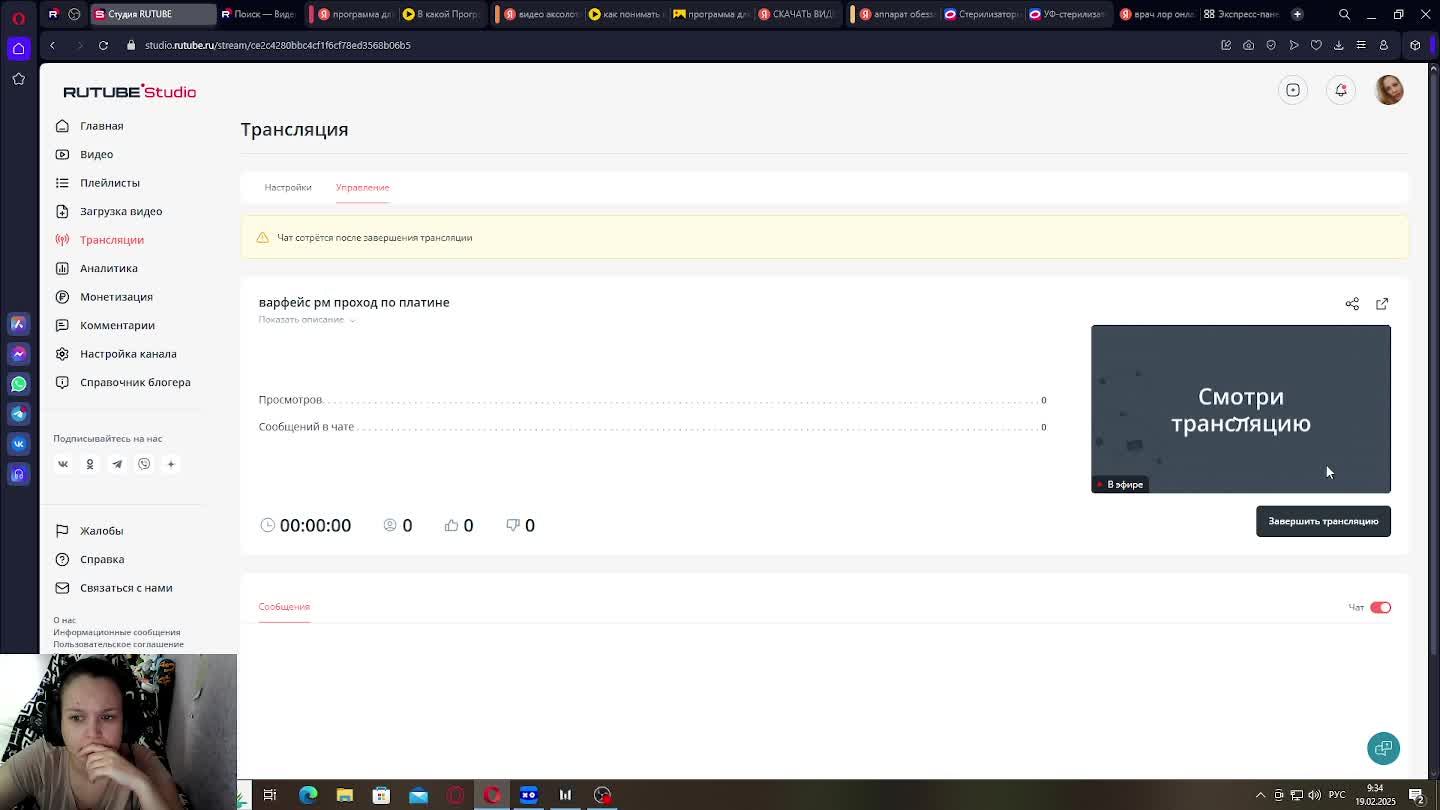Open the support chat widget button
Screen dimensions: 1440x810
tap(1384, 748)
